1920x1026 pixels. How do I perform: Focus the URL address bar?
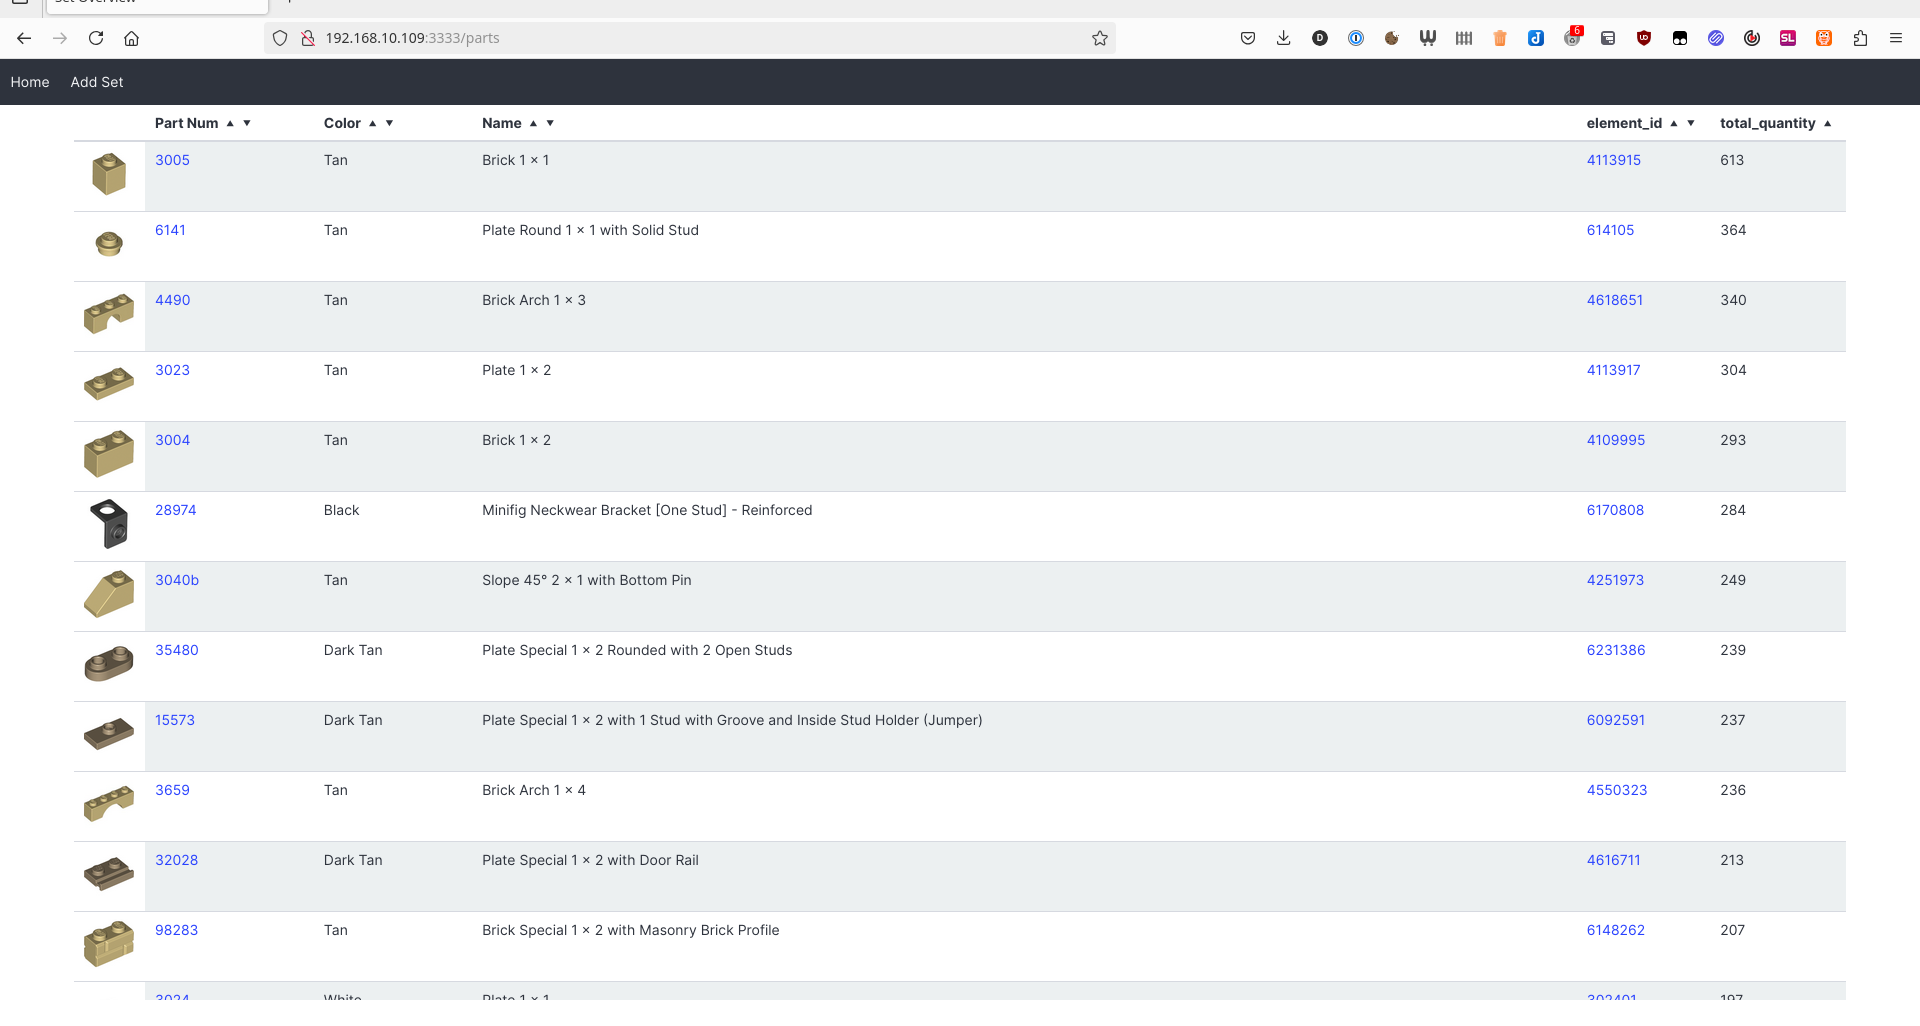click(x=700, y=38)
